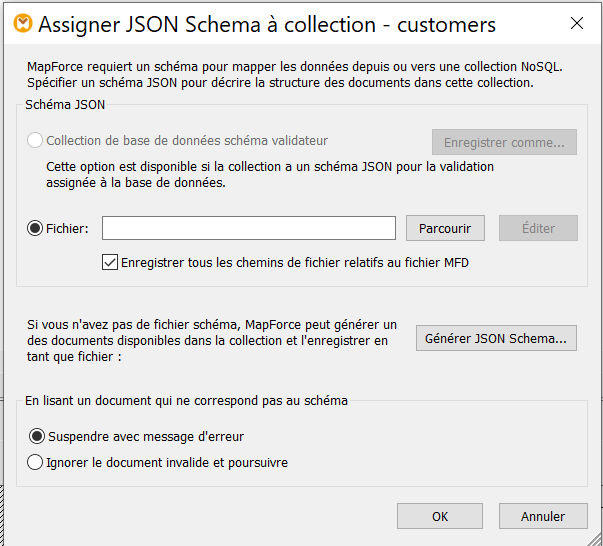603x546 pixels.
Task: Click the Schéma JSON group label
Action: (65, 104)
